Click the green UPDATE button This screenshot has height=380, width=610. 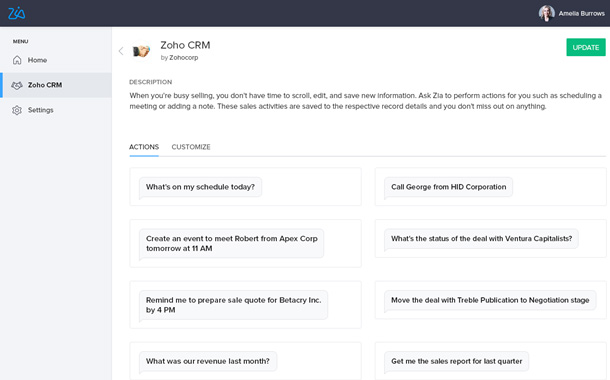tap(585, 47)
